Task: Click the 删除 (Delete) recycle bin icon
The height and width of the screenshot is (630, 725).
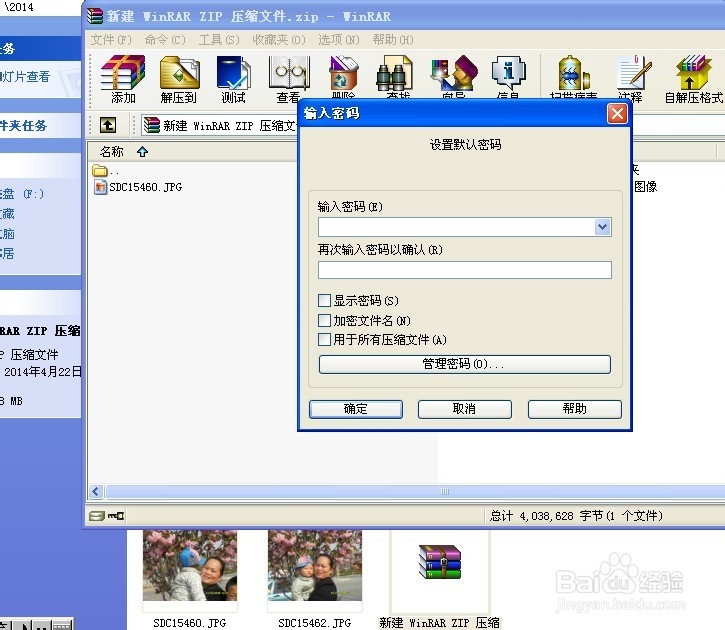Action: click(343, 73)
